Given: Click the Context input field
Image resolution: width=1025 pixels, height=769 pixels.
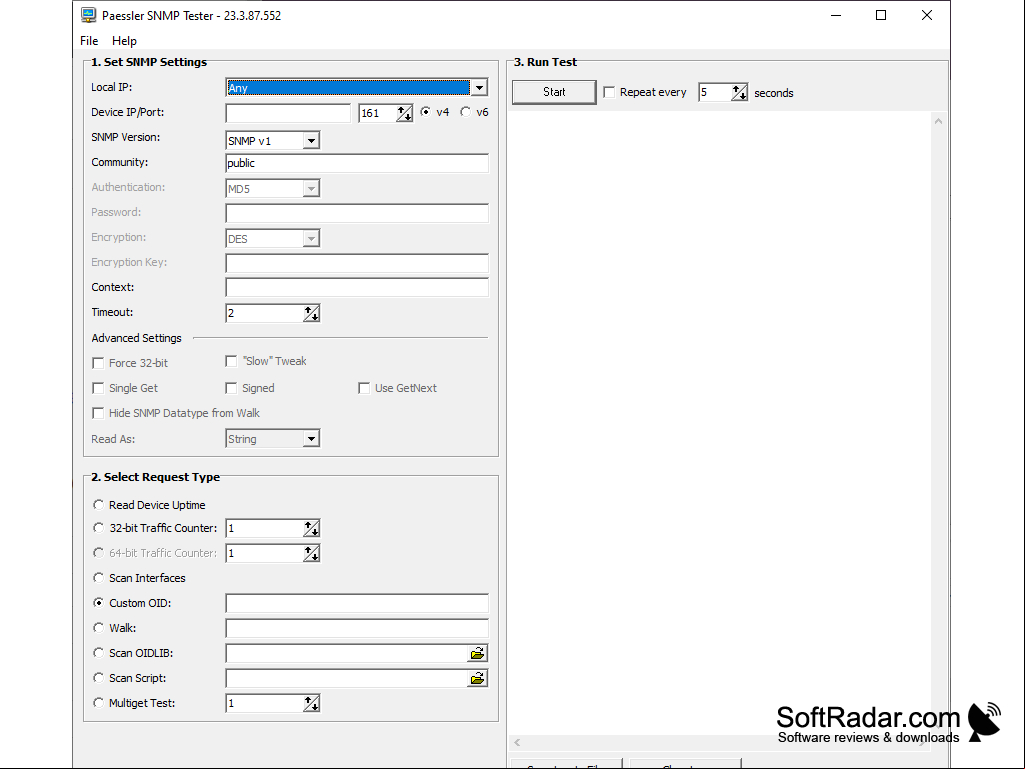Looking at the screenshot, I should point(357,287).
